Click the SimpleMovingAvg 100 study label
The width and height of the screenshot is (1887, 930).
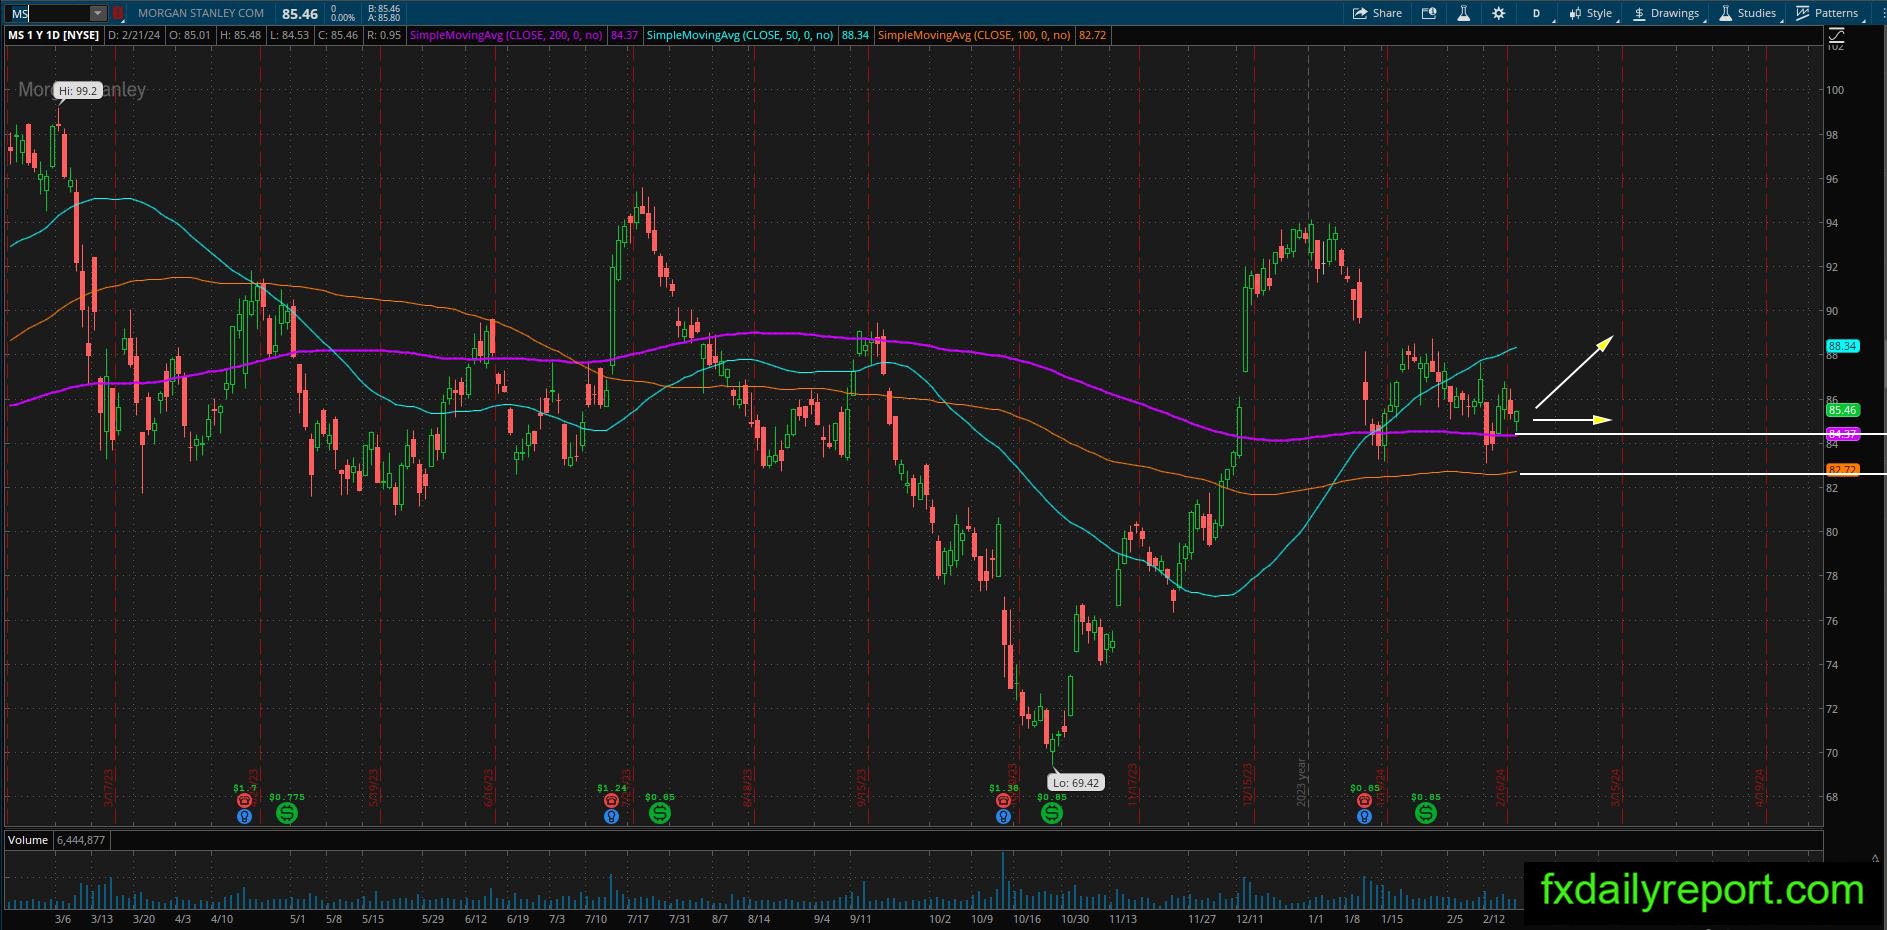[974, 35]
